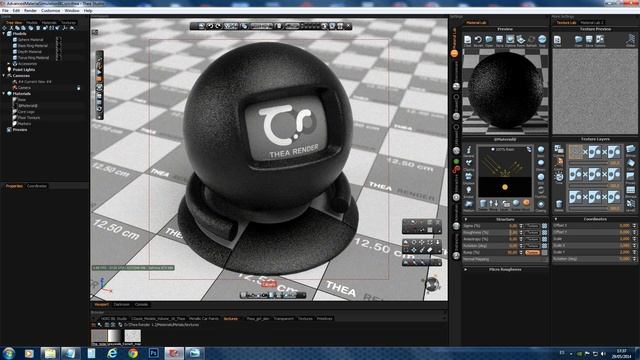Open General material settings icon
This screenshot has width=640, height=360.
pos(469,151)
